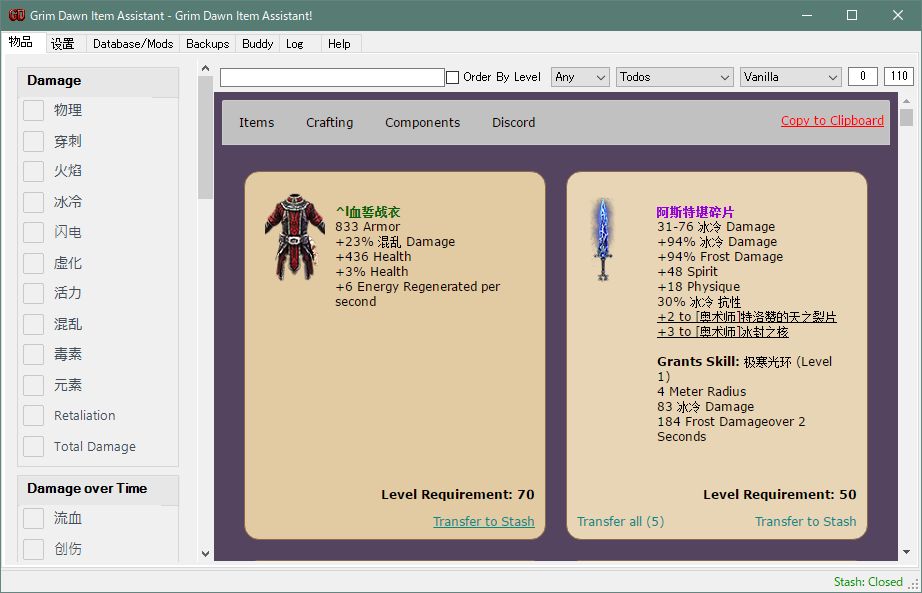Screen dimensions: 922x593
Task: Check the Total Damage filter
Action: (34, 446)
